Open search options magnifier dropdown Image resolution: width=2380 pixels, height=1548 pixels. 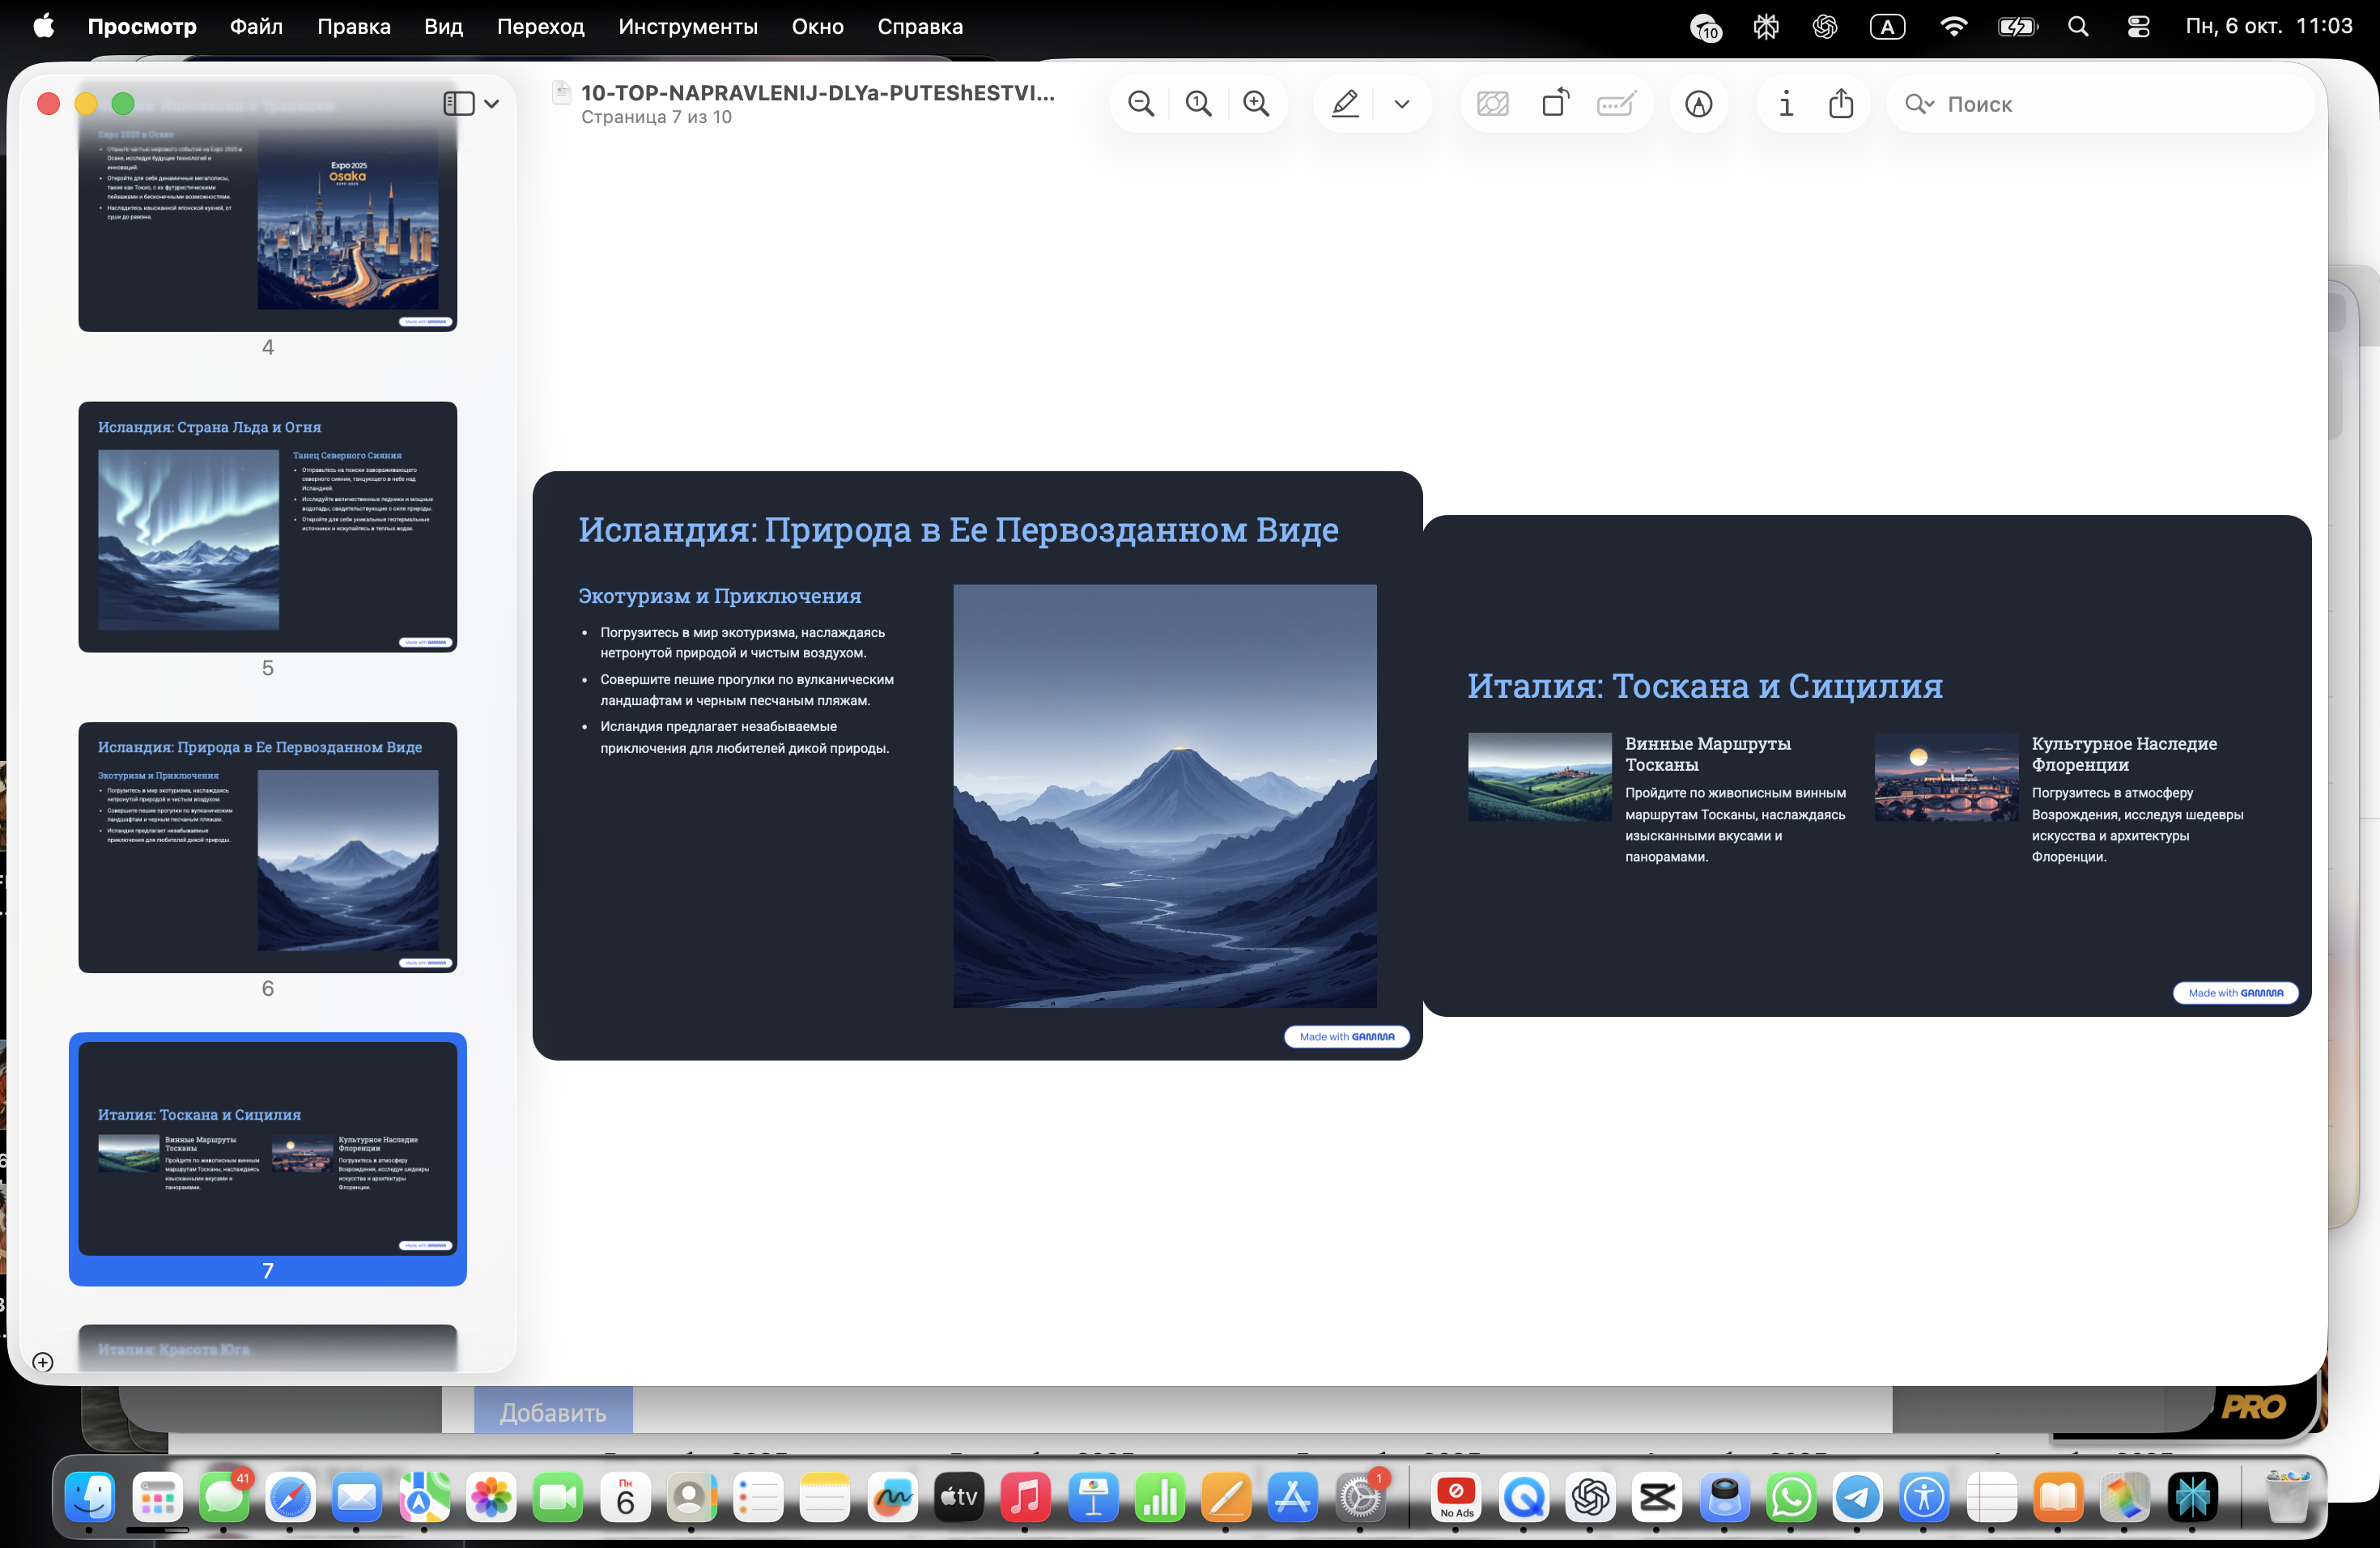pyautogui.click(x=1919, y=104)
